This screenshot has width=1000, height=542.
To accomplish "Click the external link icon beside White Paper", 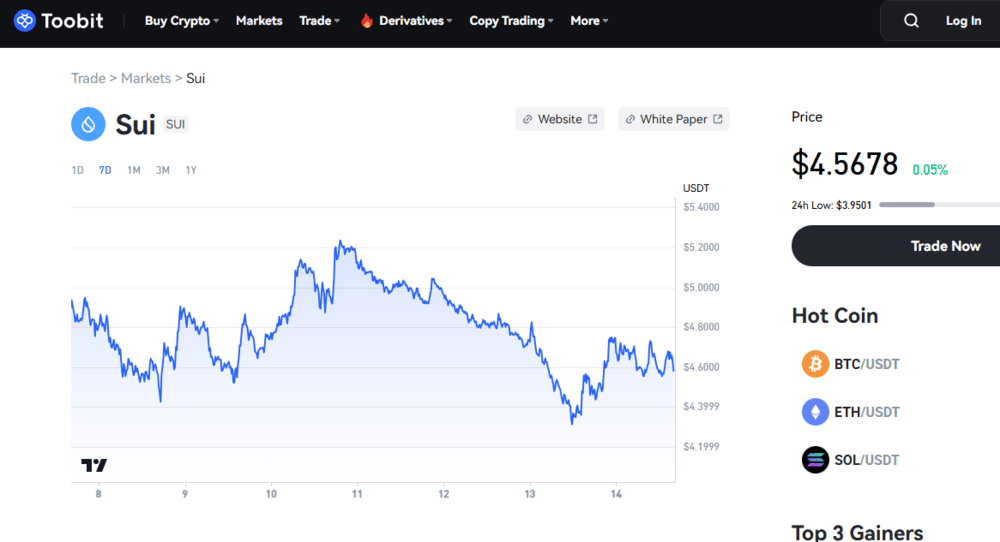I will pos(718,119).
